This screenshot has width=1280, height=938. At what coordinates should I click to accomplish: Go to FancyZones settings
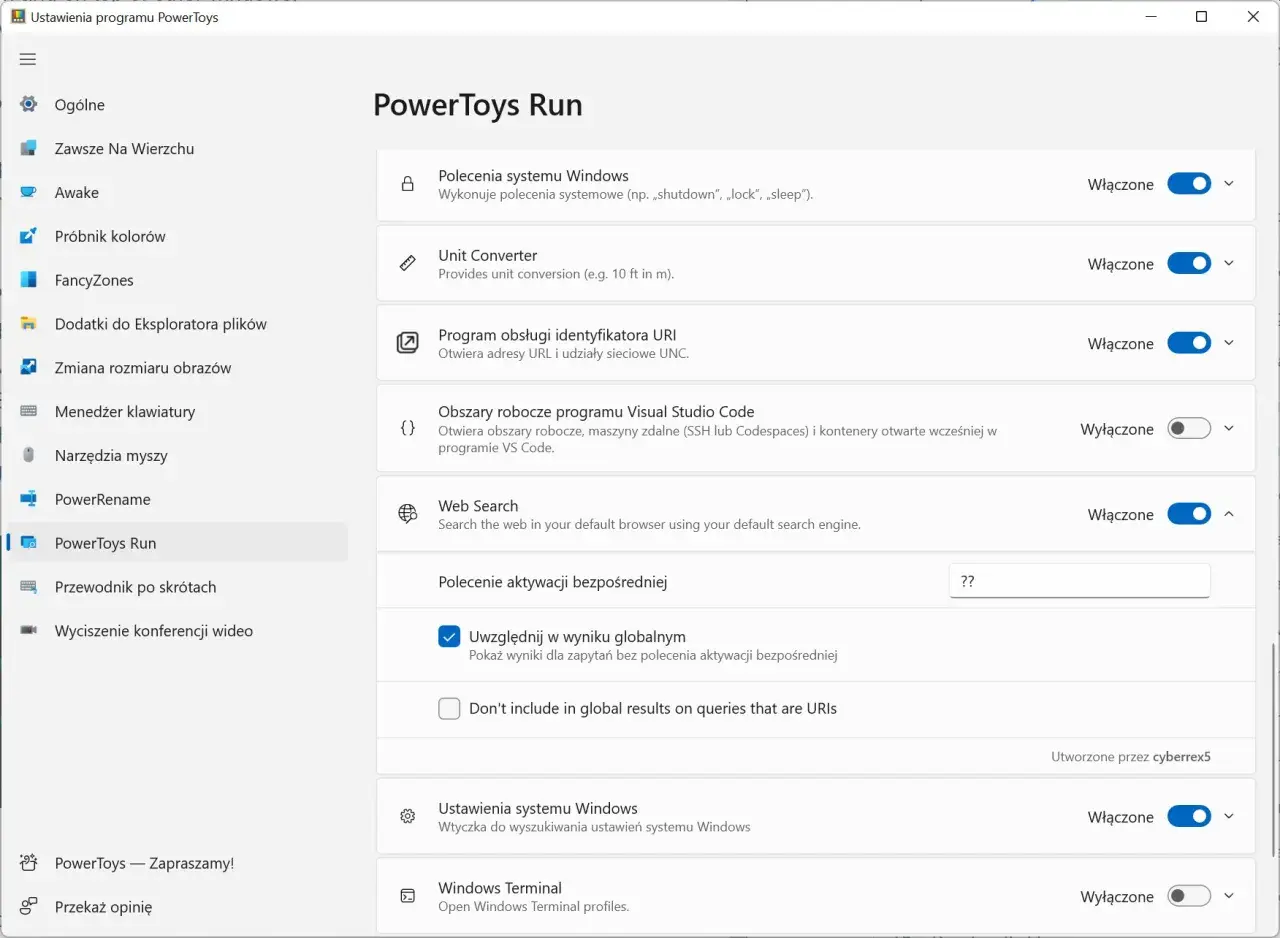pyautogui.click(x=177, y=280)
